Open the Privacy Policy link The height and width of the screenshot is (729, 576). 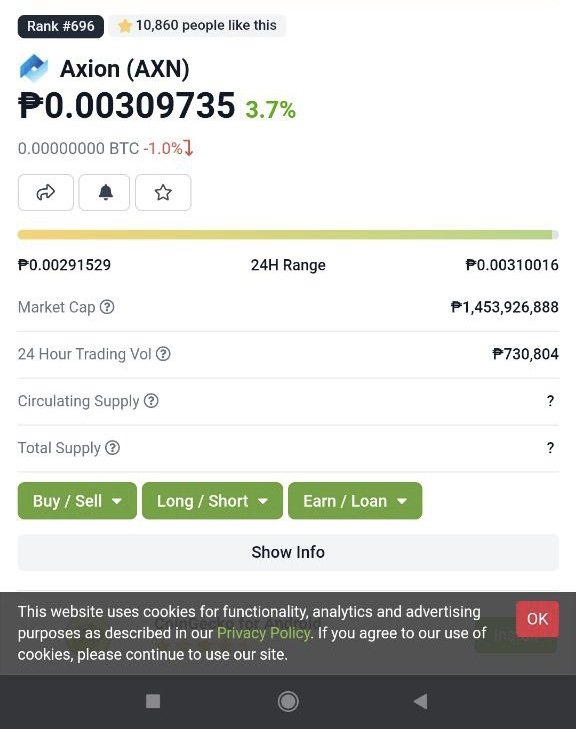[264, 633]
